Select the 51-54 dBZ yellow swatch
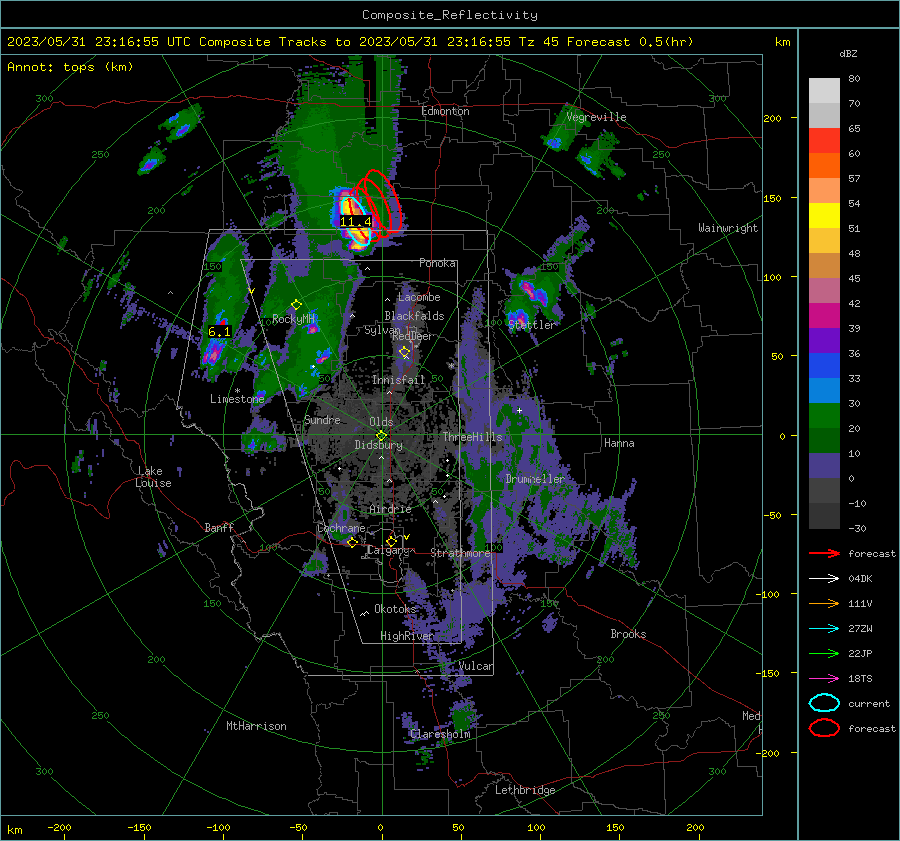This screenshot has height=841, width=900. coord(824,216)
